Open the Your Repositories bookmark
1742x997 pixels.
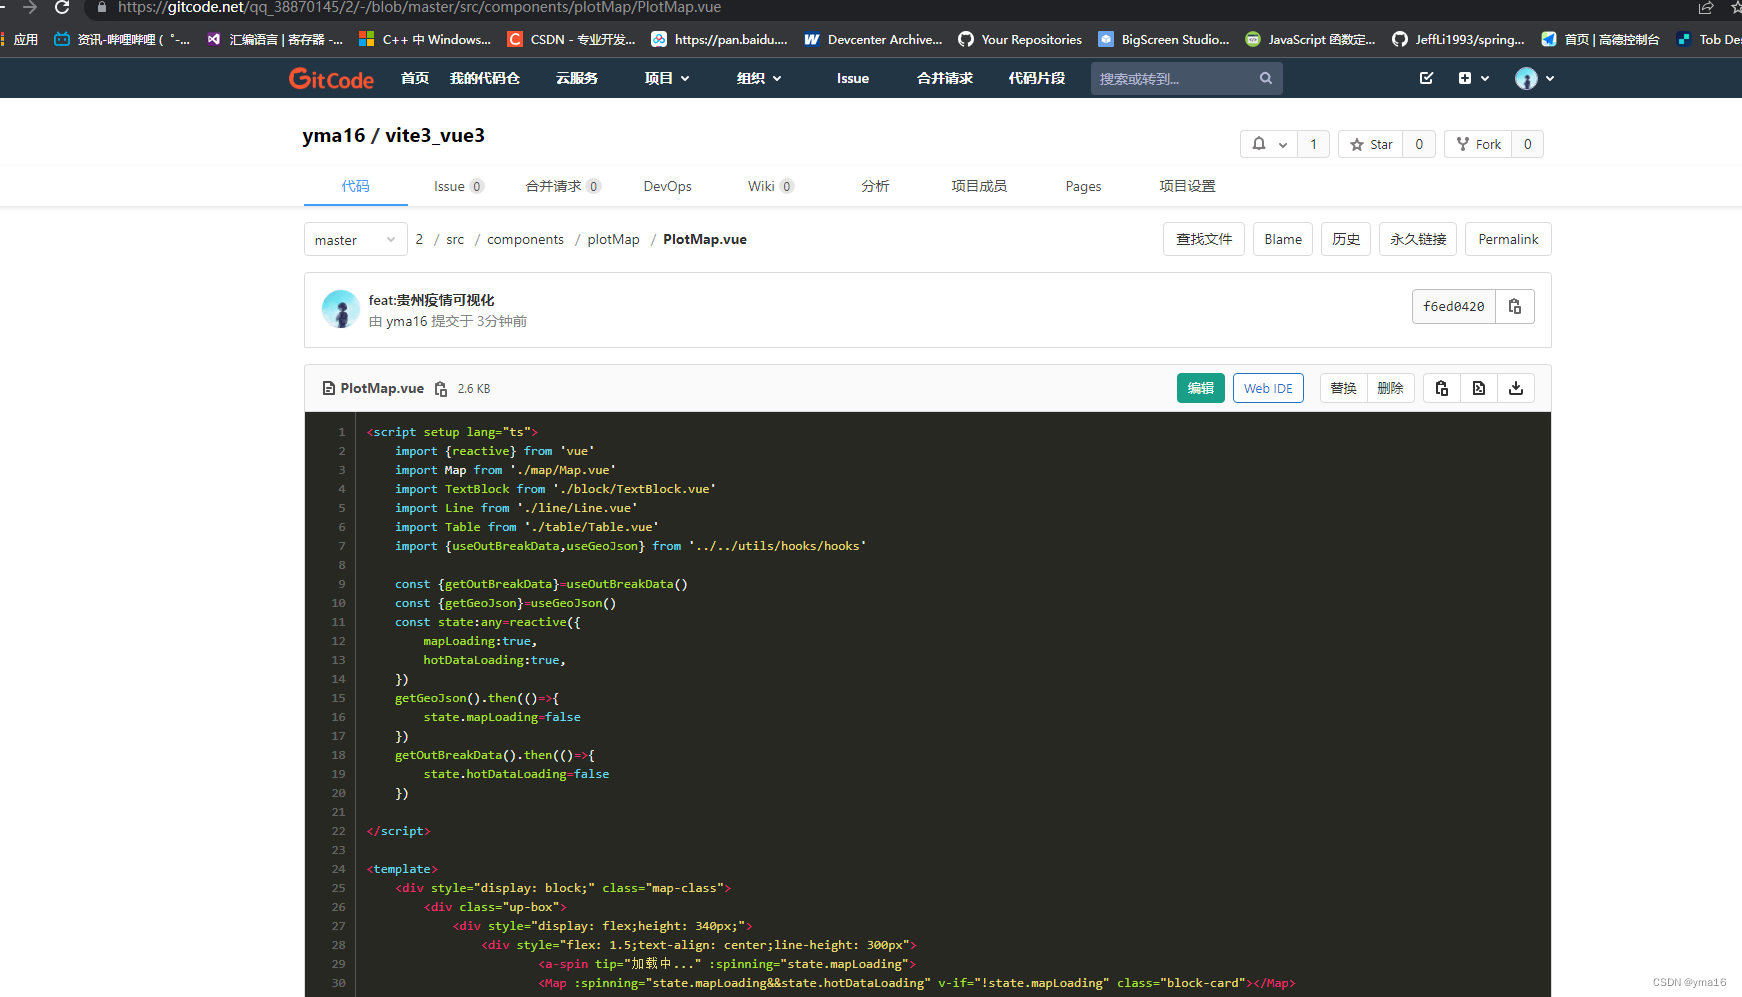[x=1020, y=39]
